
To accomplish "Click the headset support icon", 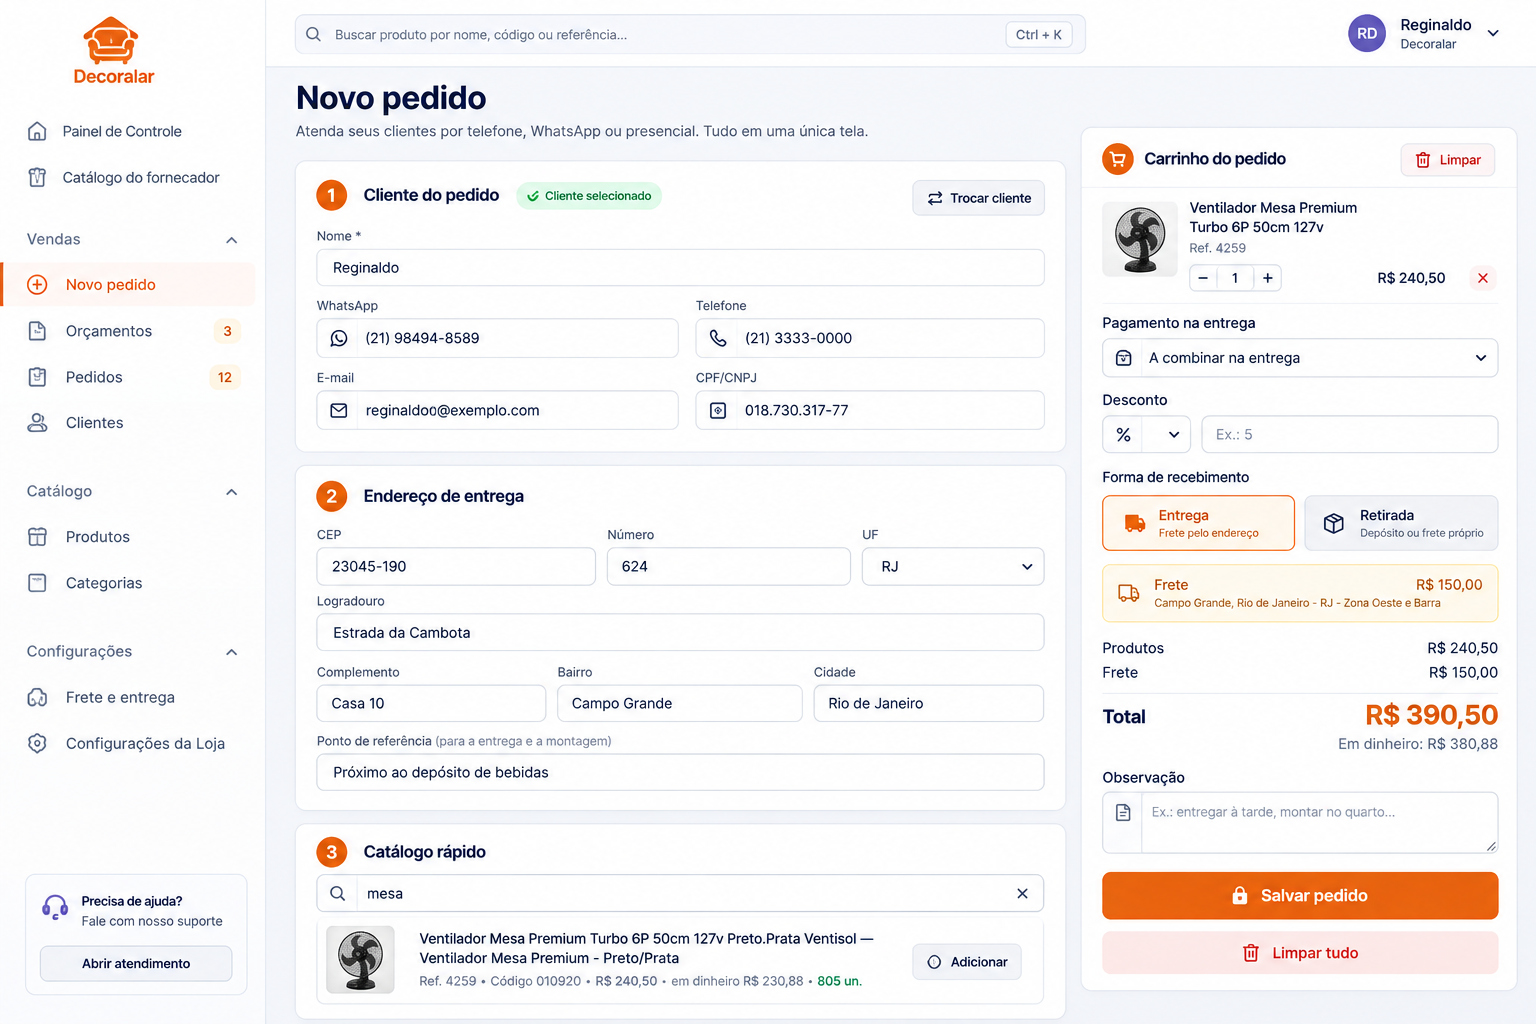I will click(55, 907).
